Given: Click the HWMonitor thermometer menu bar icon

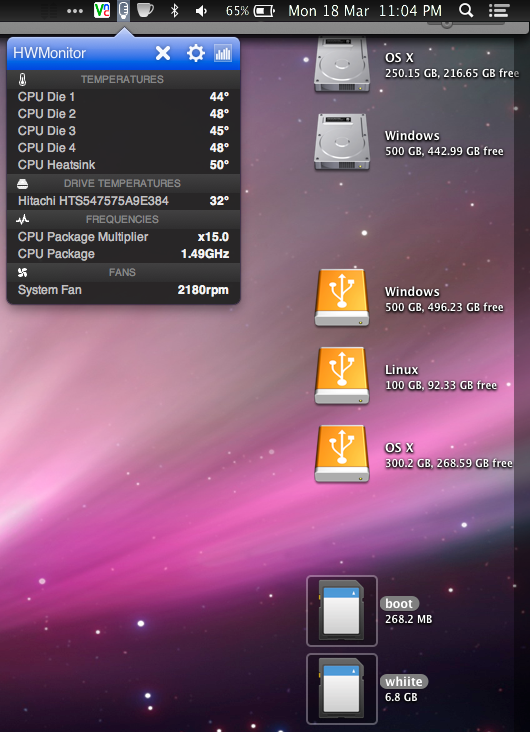Looking at the screenshot, I should tap(123, 10).
